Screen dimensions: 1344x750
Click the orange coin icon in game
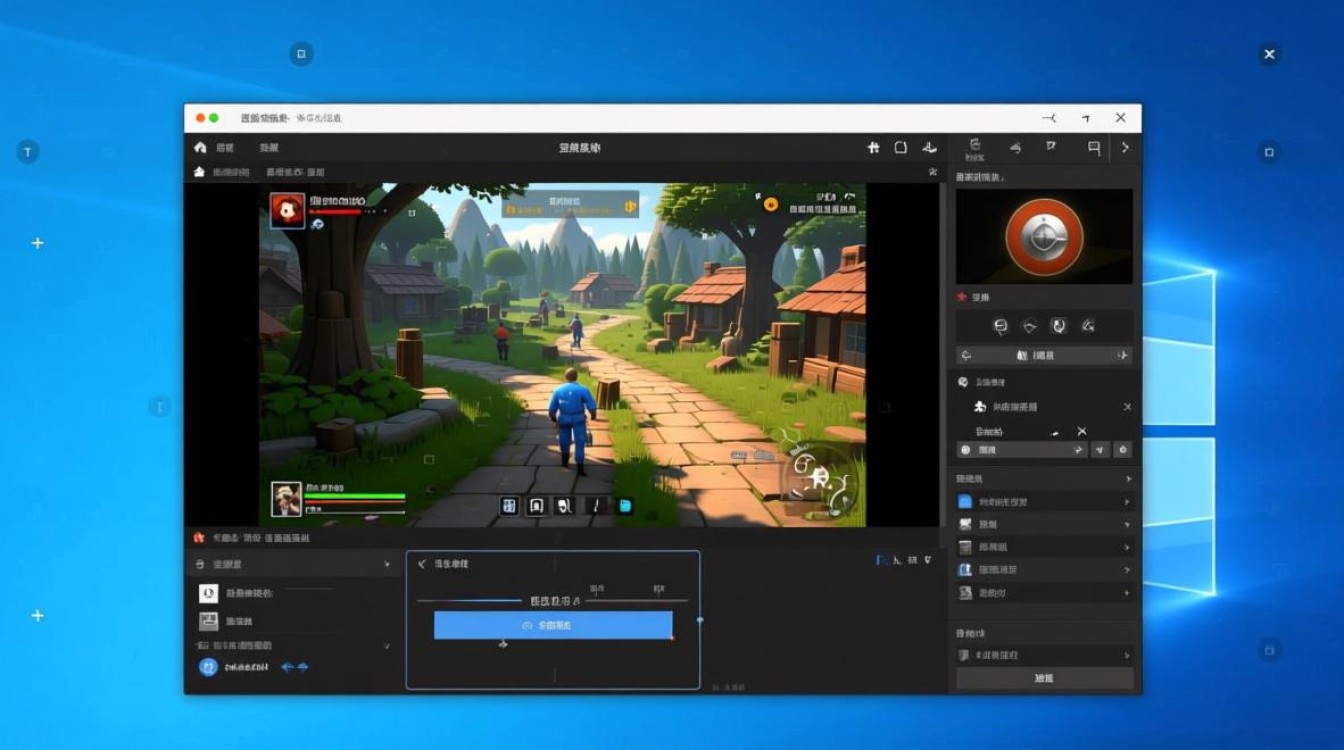(770, 204)
